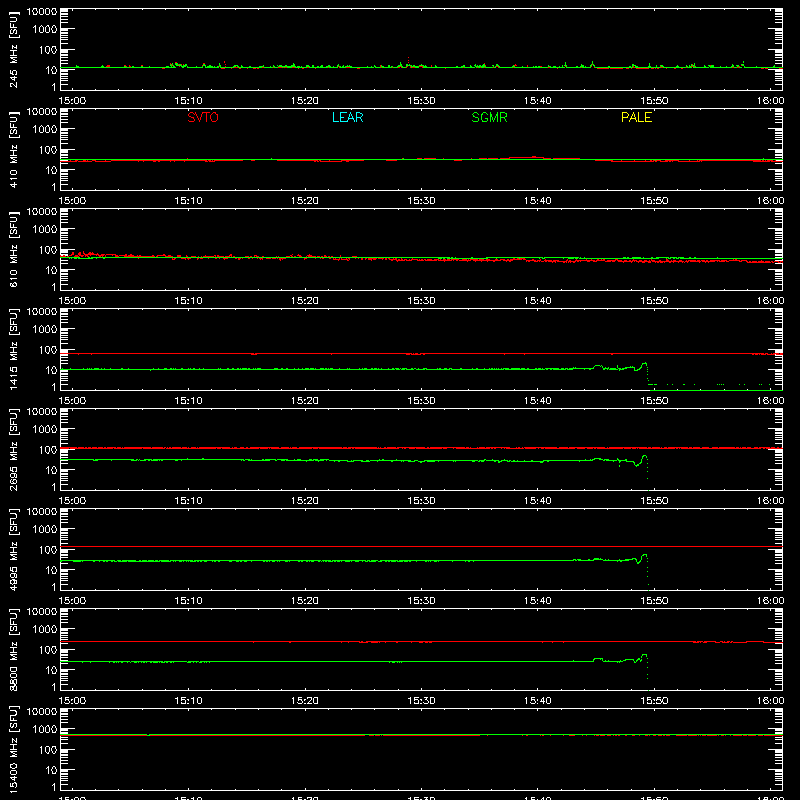Click the green SGMR station label
Image resolution: width=800 pixels, height=800 pixels.
click(x=489, y=117)
